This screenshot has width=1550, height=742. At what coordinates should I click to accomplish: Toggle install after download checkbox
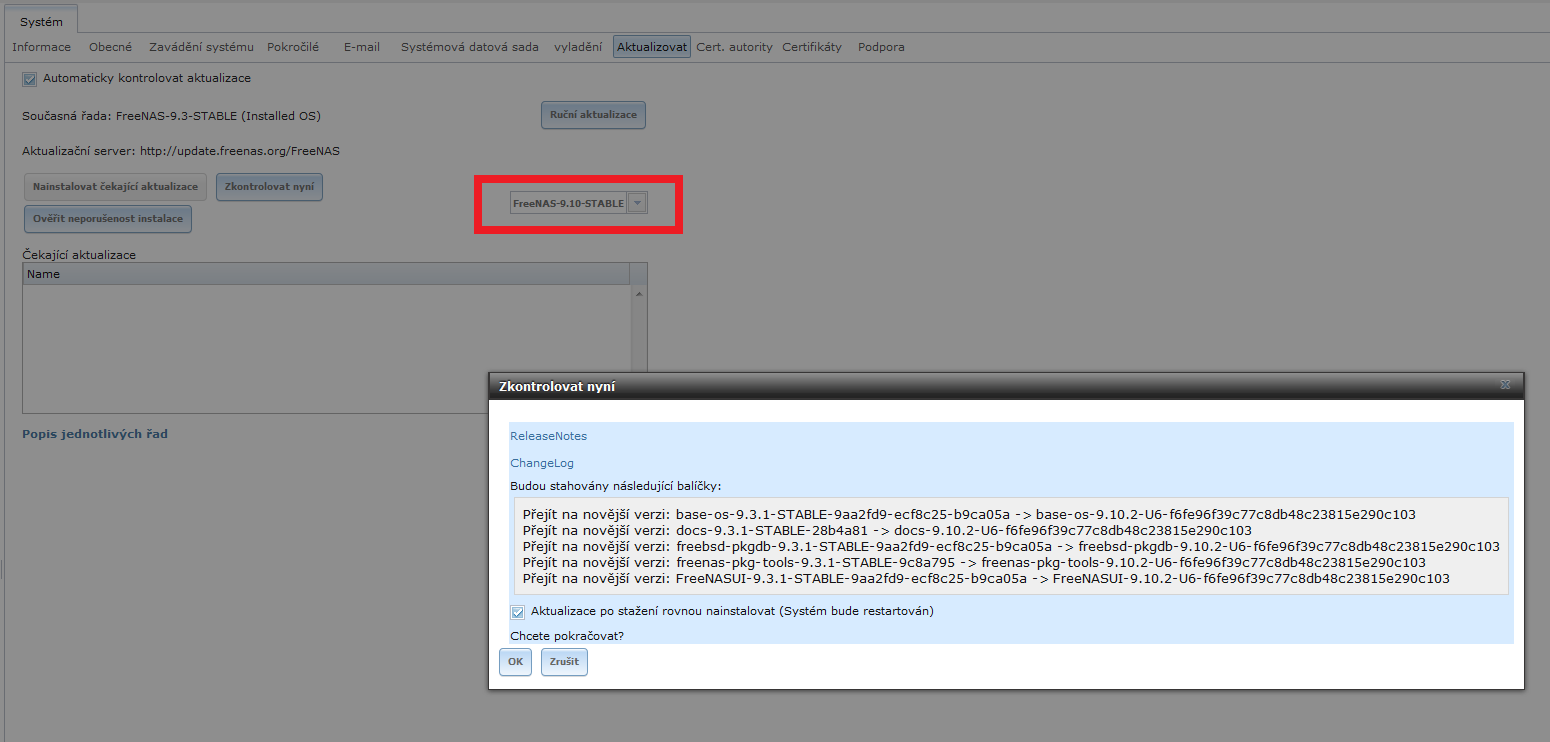pyautogui.click(x=518, y=612)
